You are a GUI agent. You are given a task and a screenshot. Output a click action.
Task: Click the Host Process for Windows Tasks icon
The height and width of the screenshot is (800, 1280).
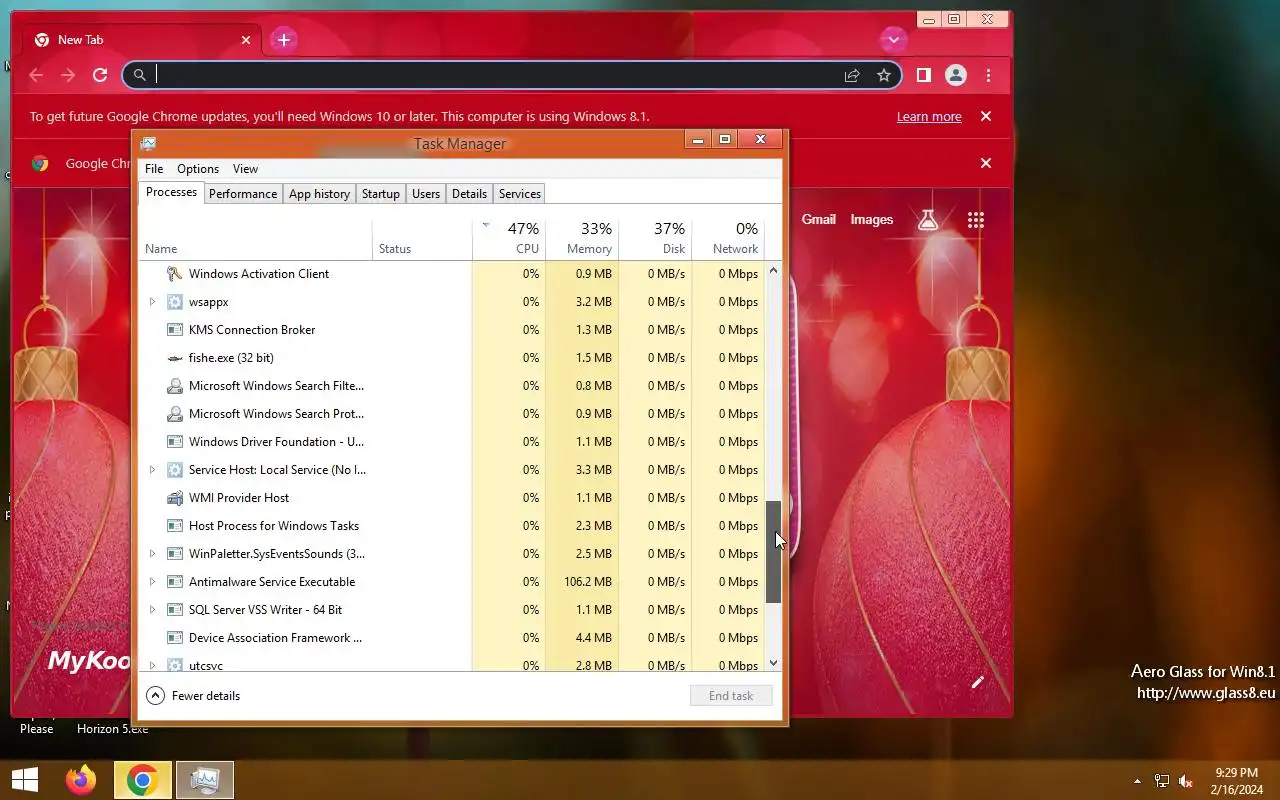pos(174,526)
